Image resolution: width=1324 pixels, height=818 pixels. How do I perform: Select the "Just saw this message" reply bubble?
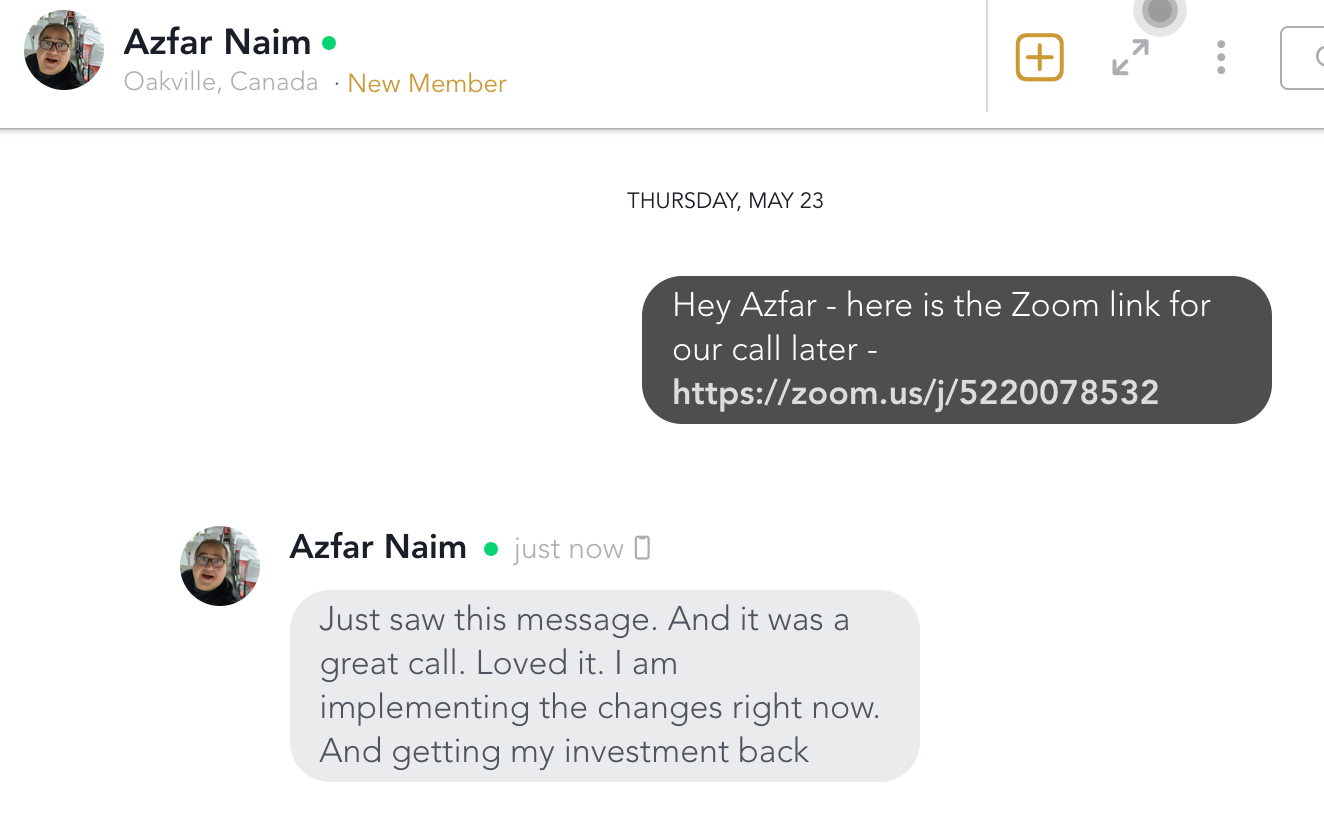coord(603,685)
